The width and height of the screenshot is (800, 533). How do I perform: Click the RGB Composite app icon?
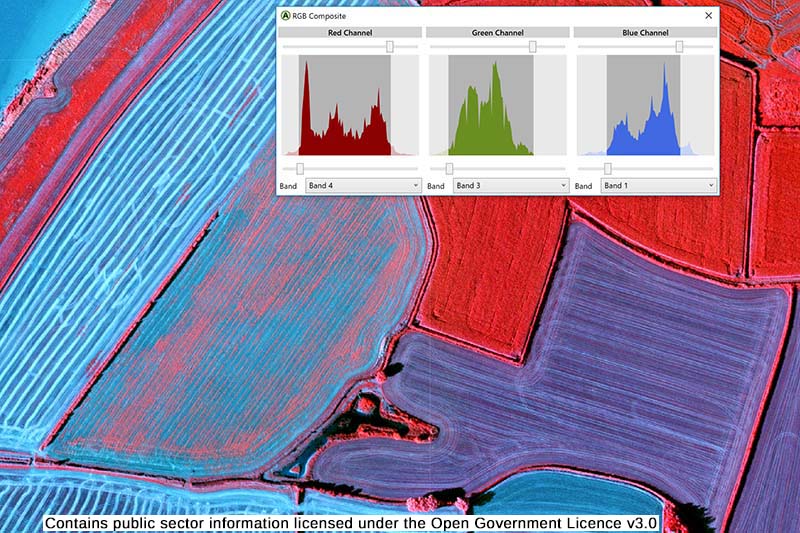[286, 16]
